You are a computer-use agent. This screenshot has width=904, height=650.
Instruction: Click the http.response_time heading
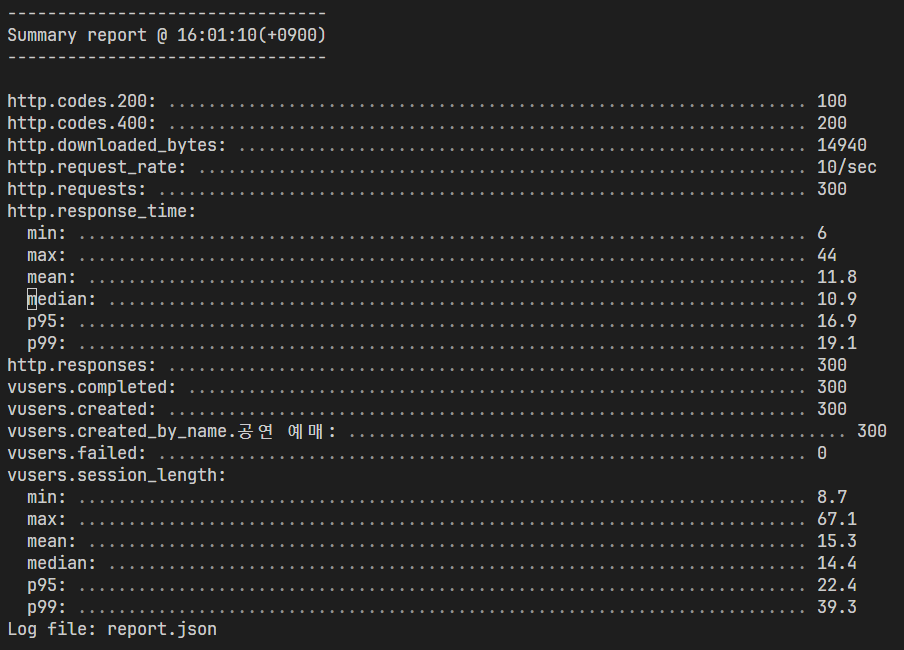coord(101,211)
